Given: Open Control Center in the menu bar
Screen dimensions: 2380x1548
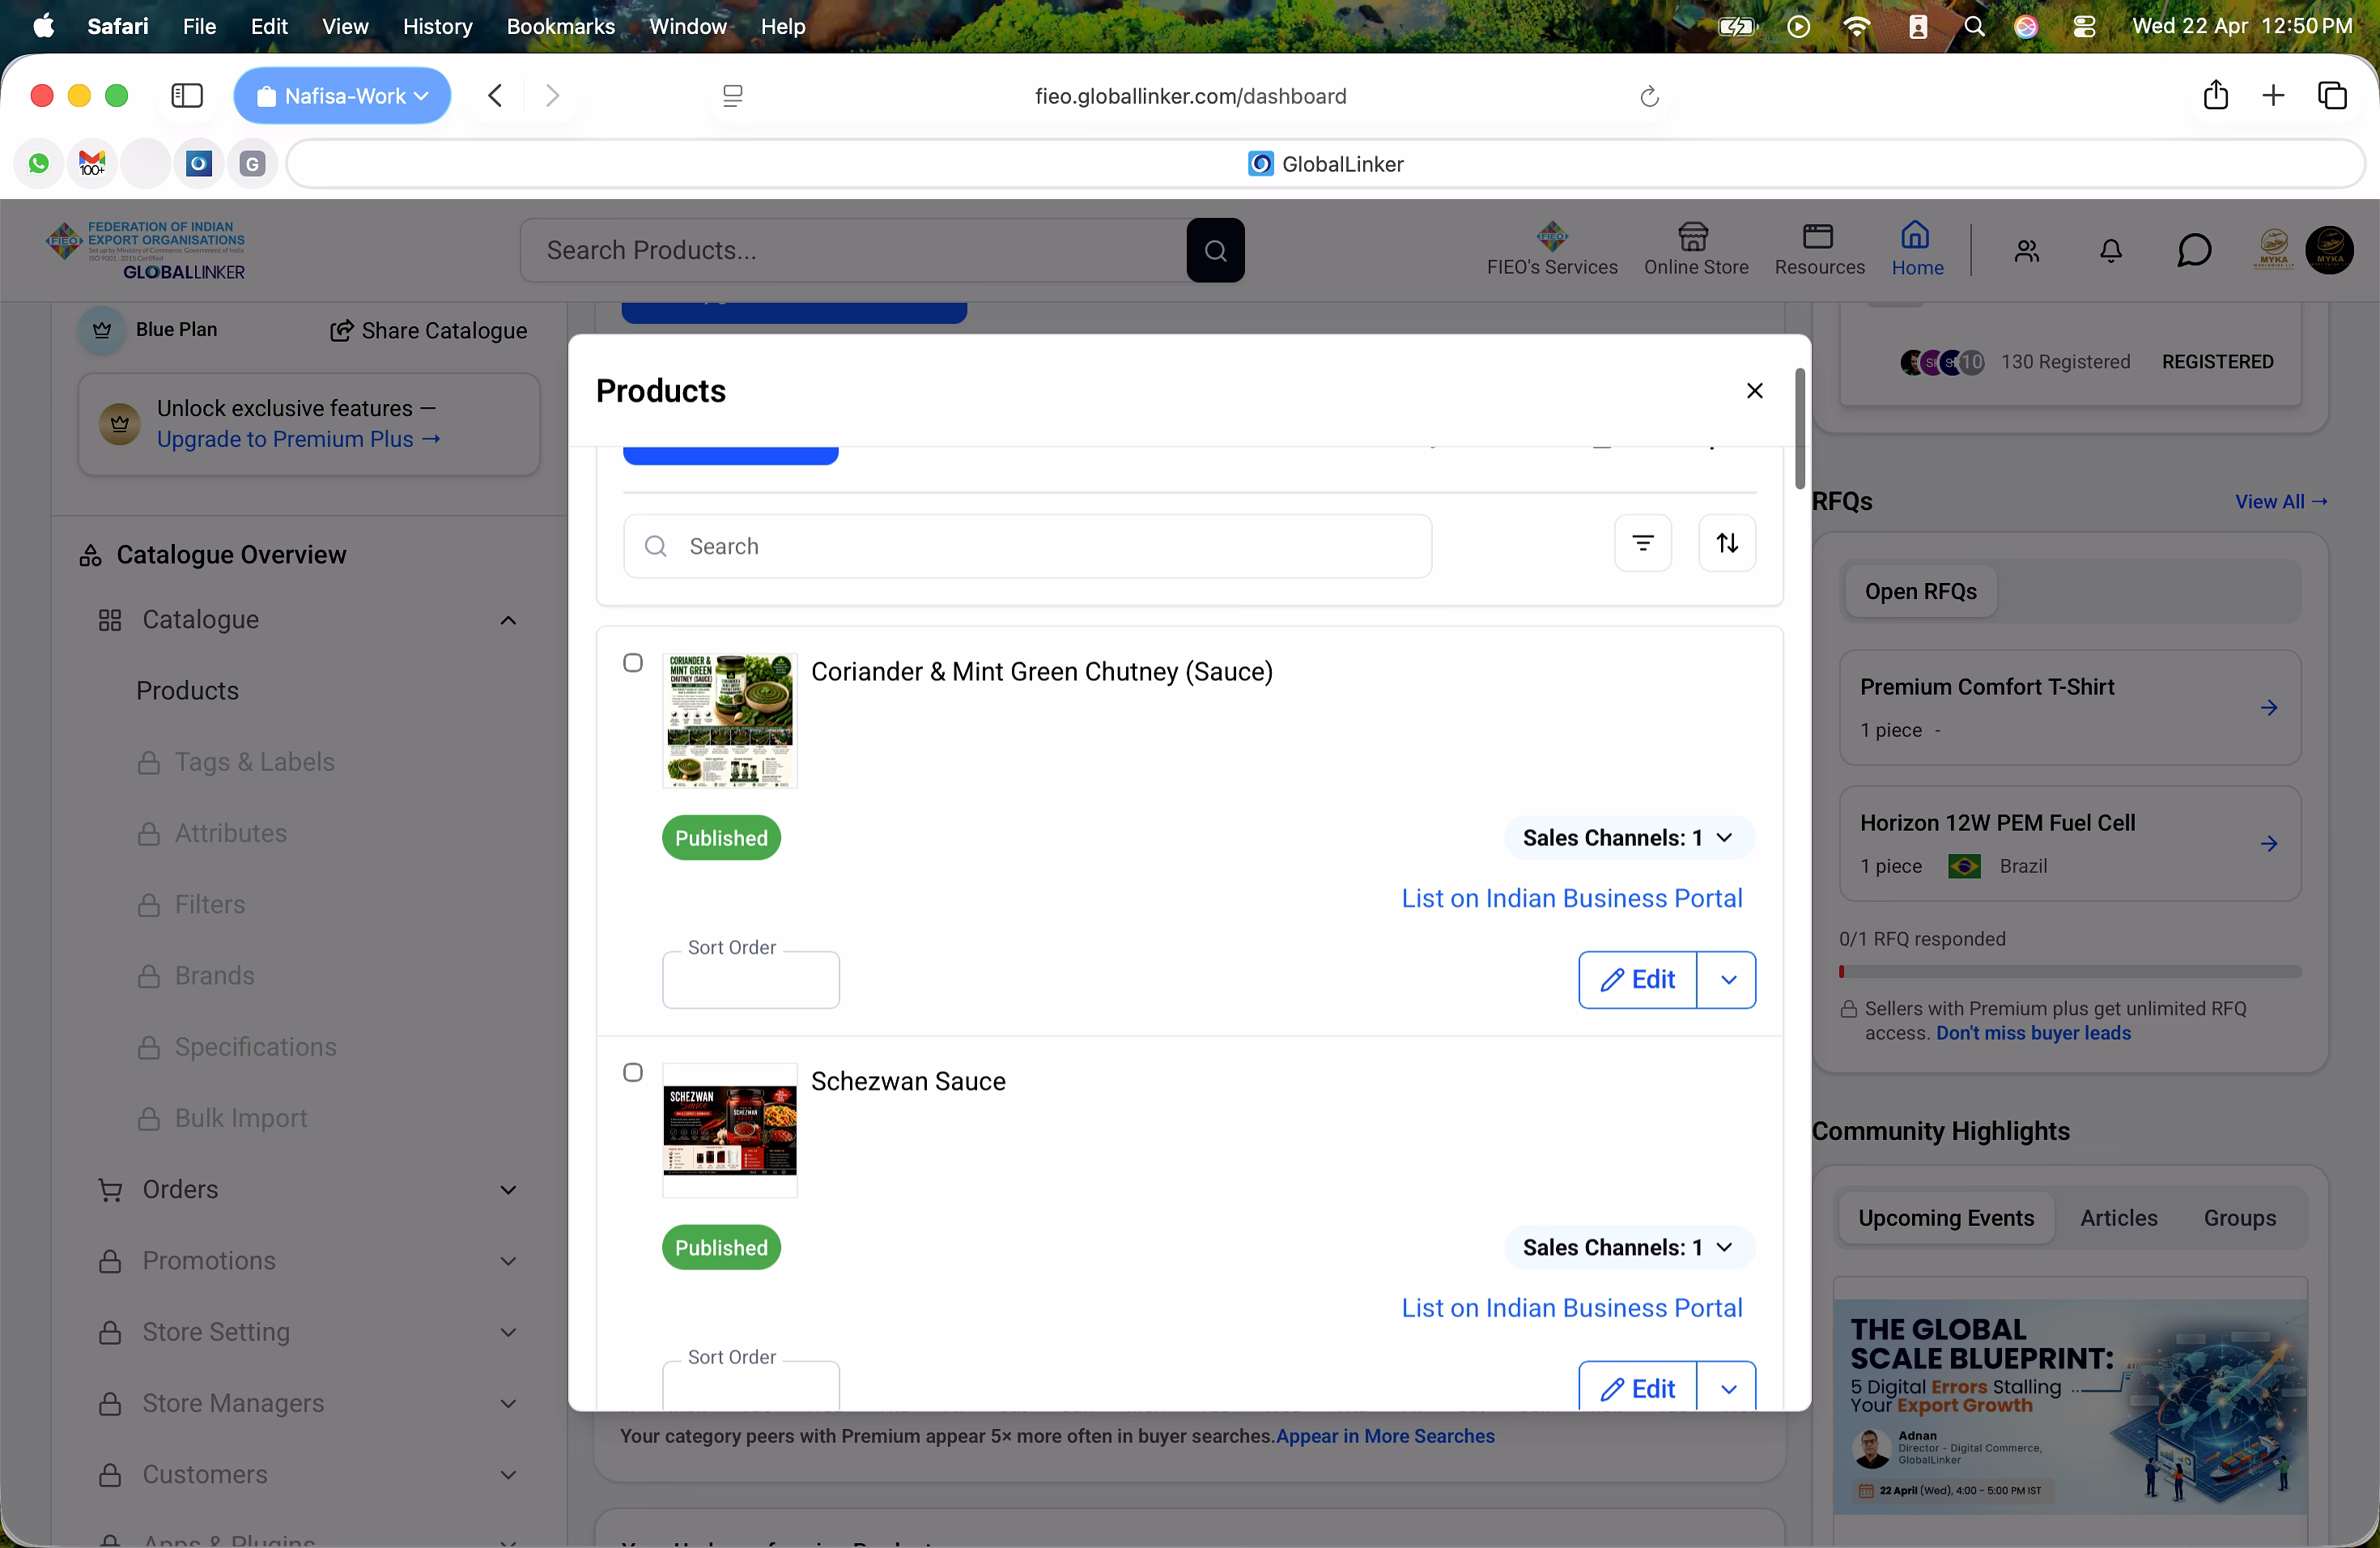Looking at the screenshot, I should coord(2084,26).
